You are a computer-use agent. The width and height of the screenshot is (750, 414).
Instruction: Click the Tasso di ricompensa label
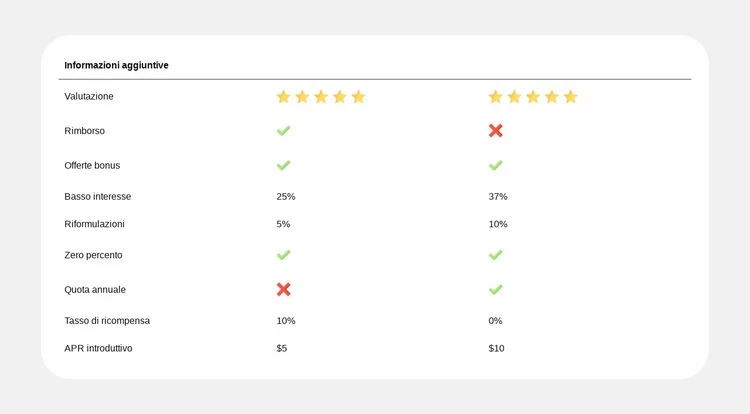click(x=107, y=321)
